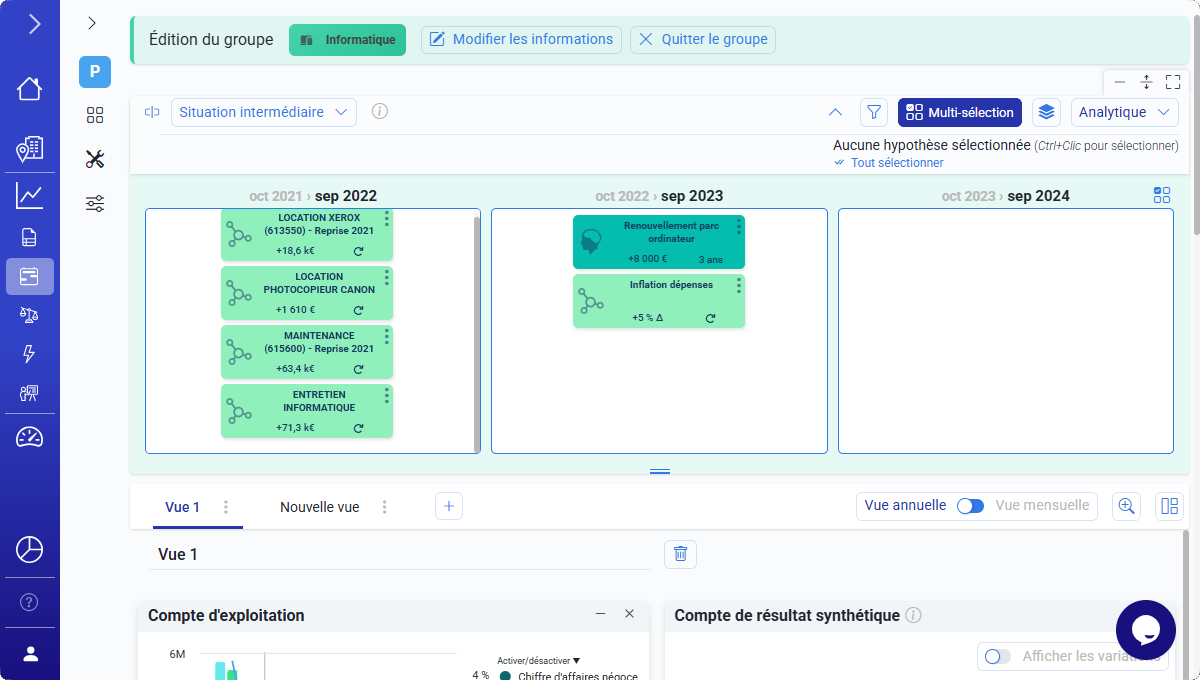
Task: Open the tools wrench icon
Action: tap(95, 159)
